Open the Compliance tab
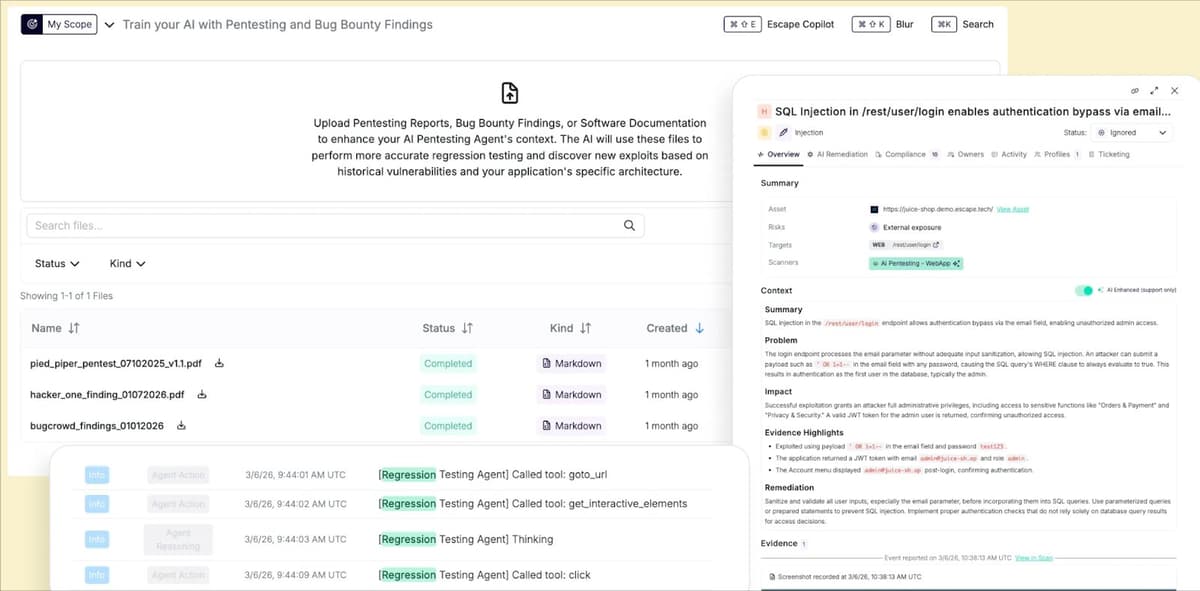This screenshot has width=1200, height=591. click(x=907, y=154)
